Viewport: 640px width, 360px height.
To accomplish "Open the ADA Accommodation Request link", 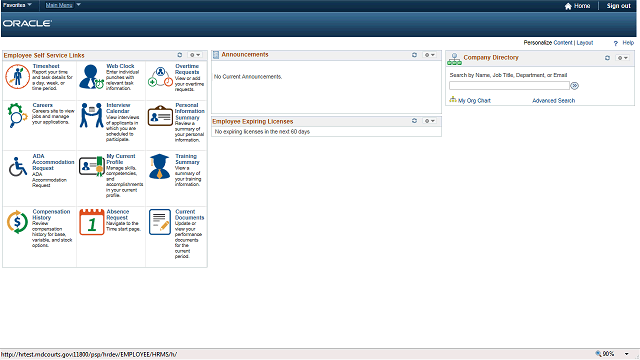I will pos(53,162).
